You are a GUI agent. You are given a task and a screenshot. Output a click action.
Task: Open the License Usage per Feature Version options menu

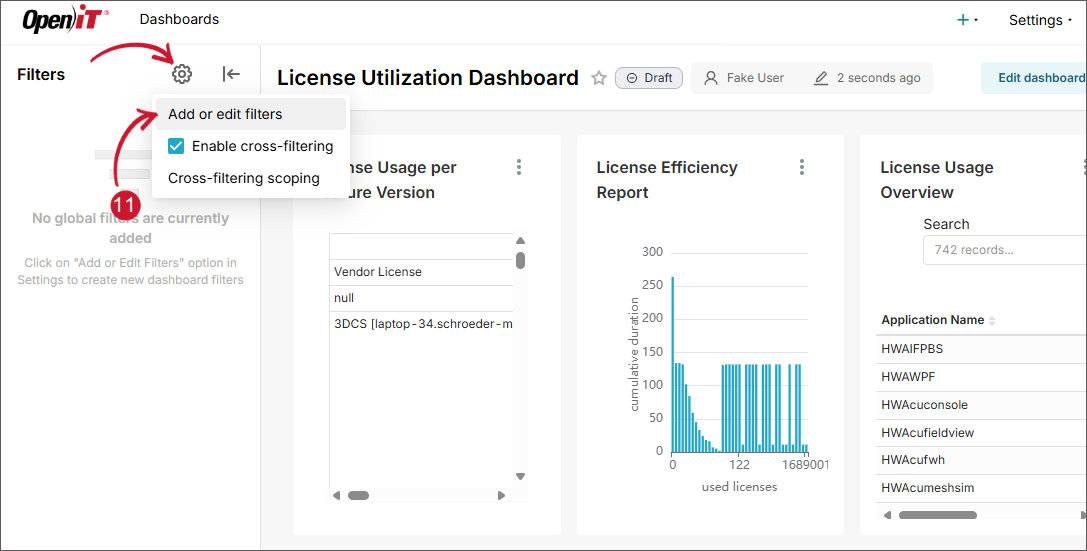519,167
